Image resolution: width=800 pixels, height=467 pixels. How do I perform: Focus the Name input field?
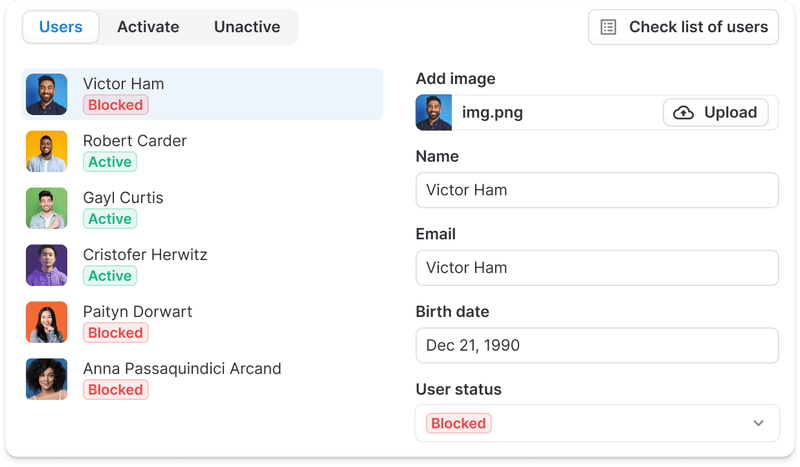point(597,190)
